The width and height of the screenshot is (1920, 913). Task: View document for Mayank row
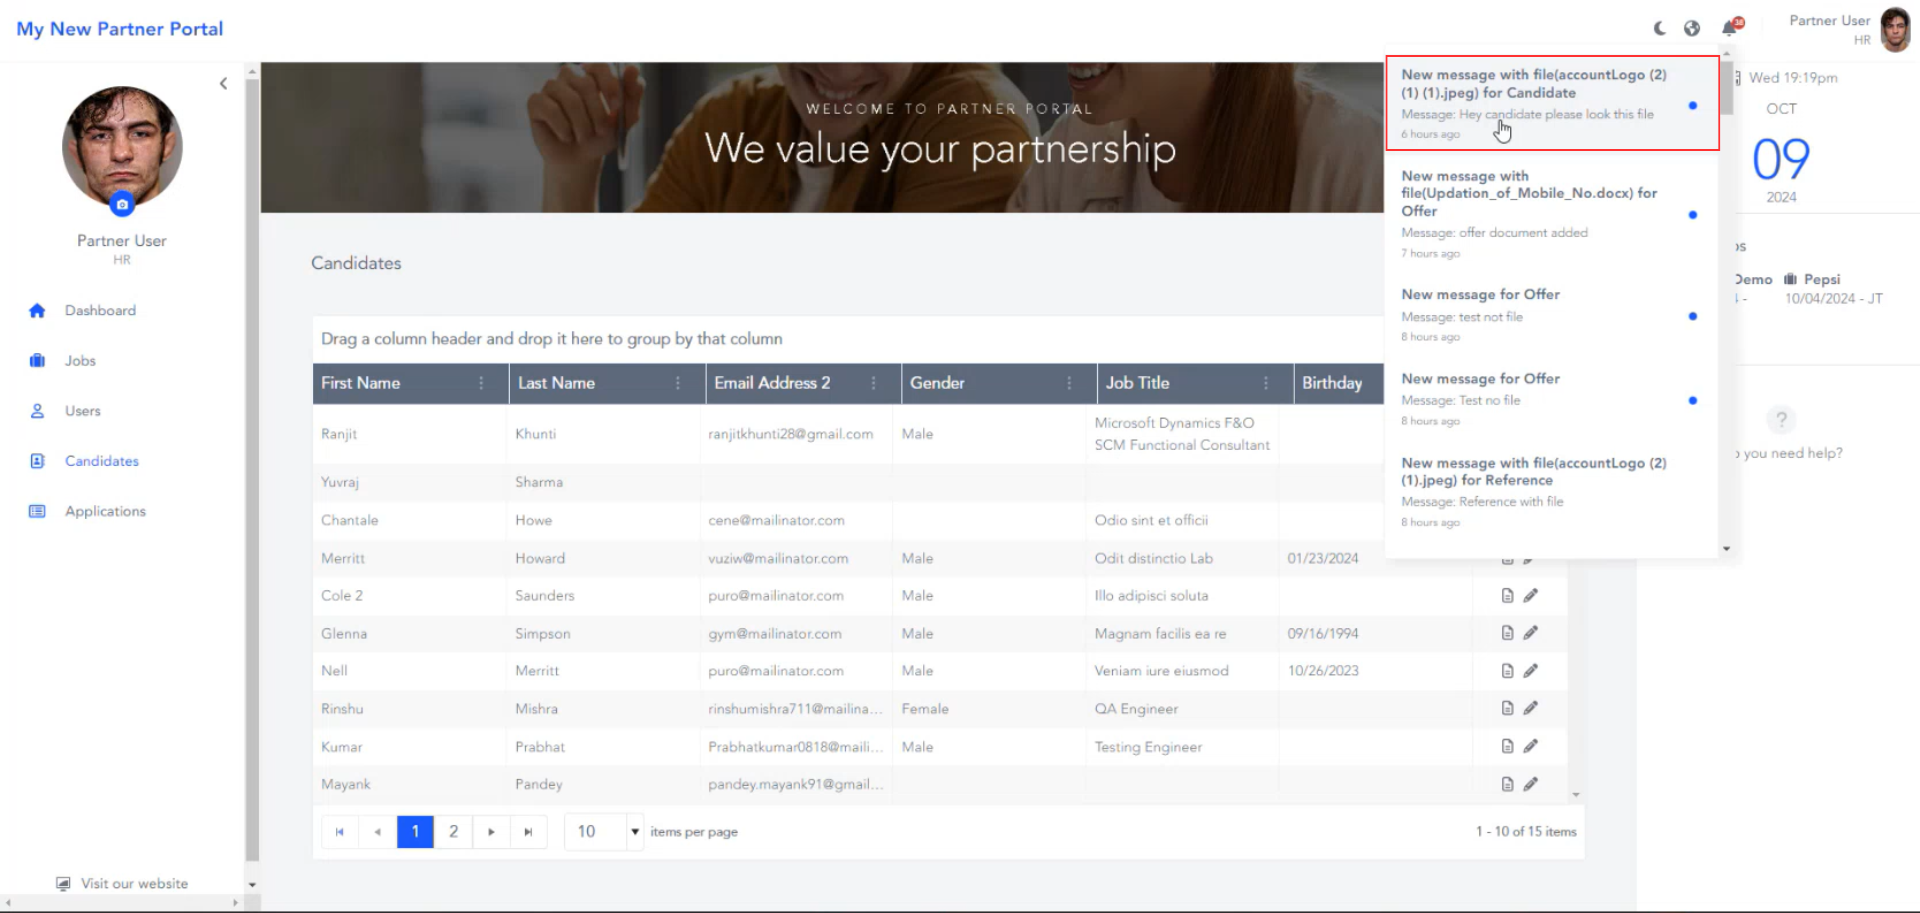tap(1507, 784)
